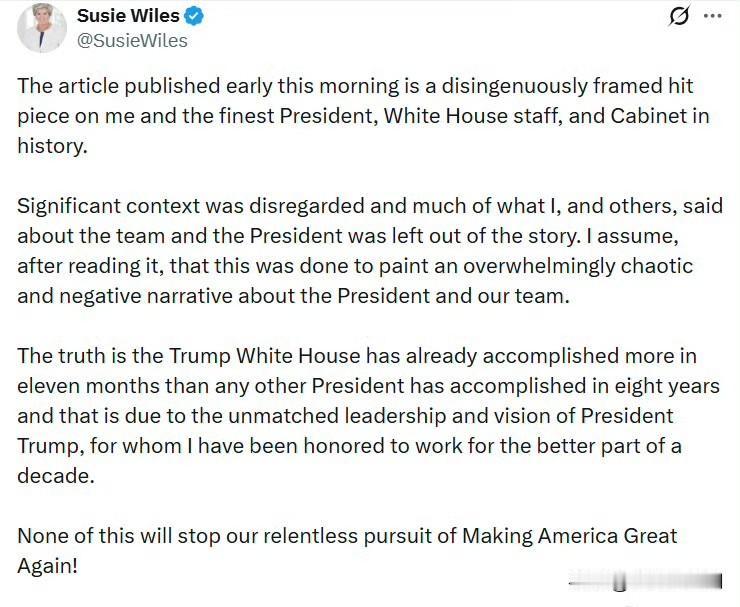Viewport: 740px width, 607px height.
Task: Open the three-dot more options menu
Action: [713, 16]
